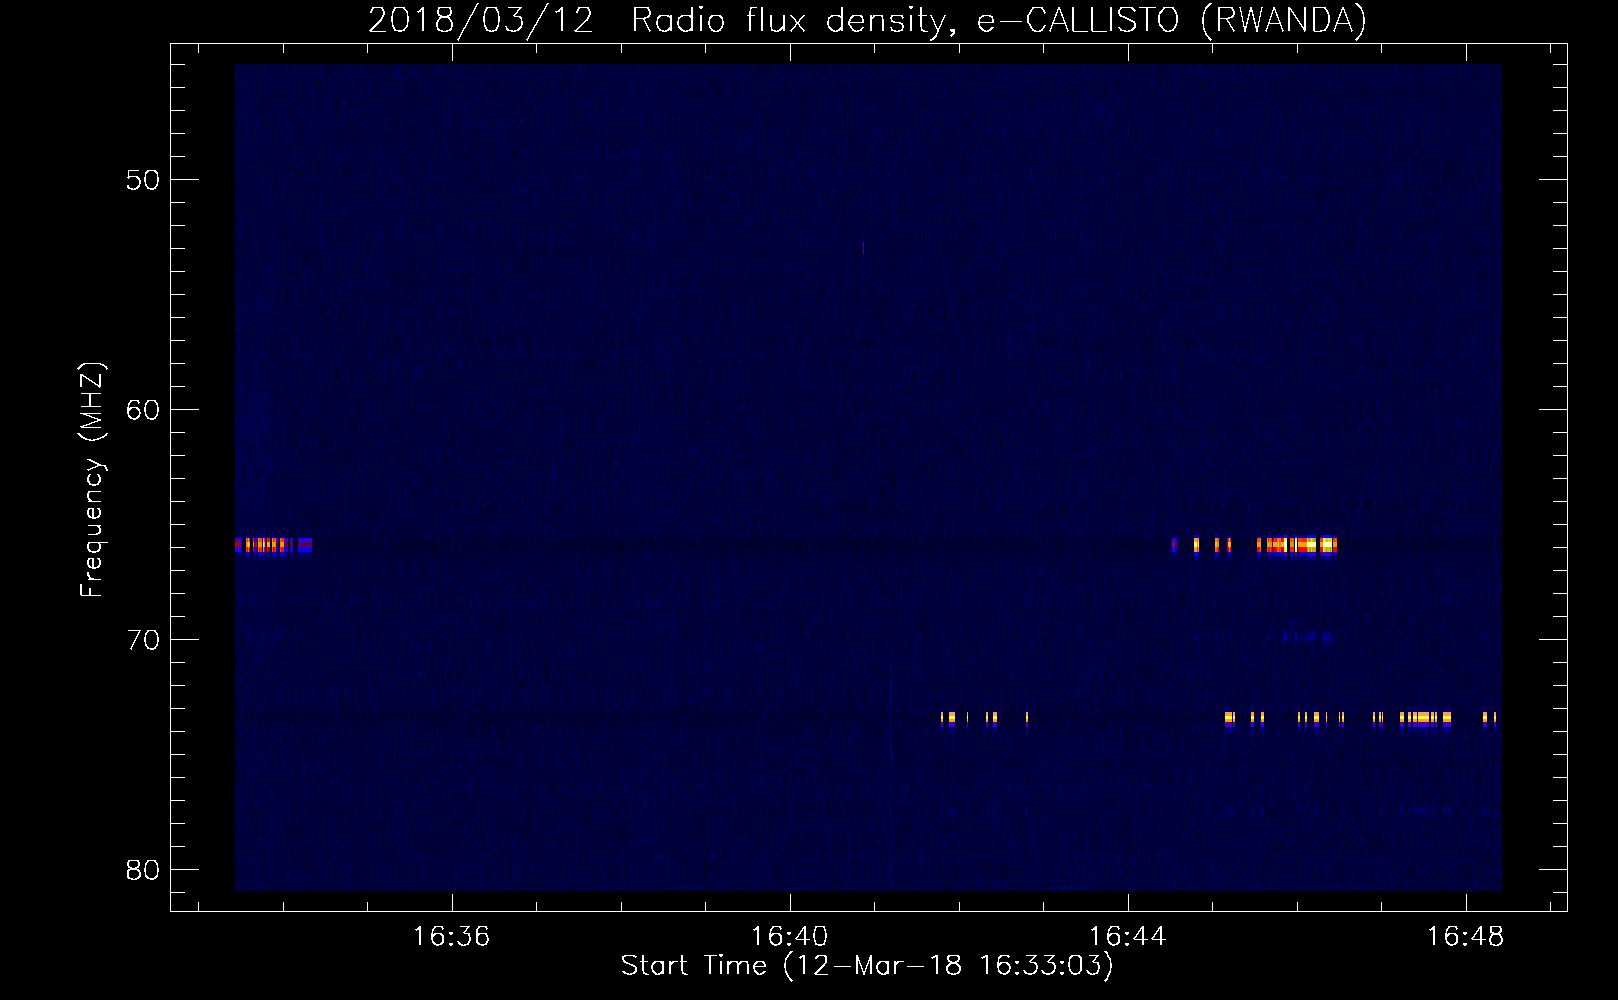Click the bright 66 MHz burst near 16:46
This screenshot has height=1000, width=1618.
click(x=1297, y=545)
